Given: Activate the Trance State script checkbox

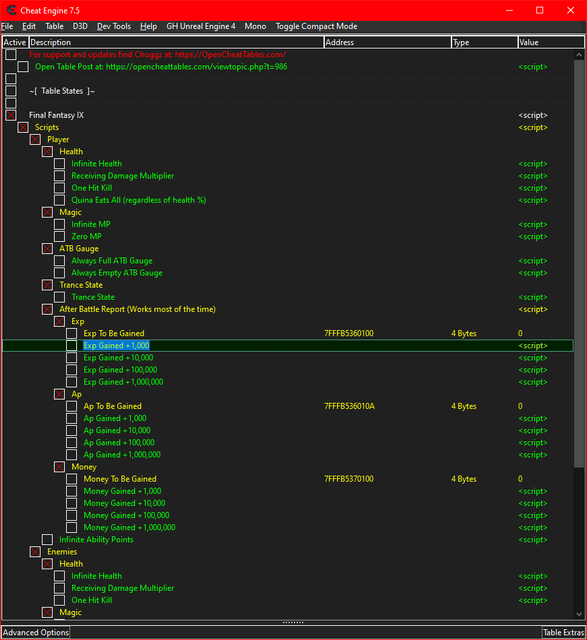Looking at the screenshot, I should [60, 297].
